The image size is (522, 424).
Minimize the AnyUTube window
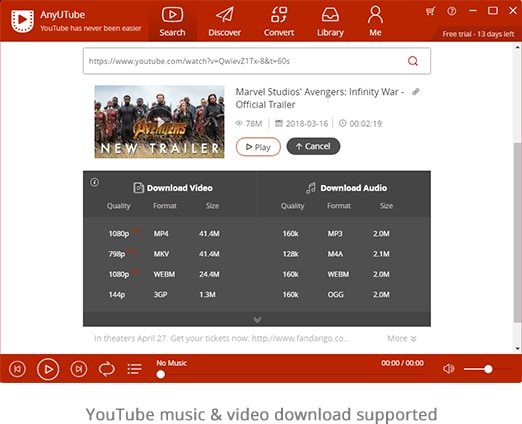tap(472, 11)
